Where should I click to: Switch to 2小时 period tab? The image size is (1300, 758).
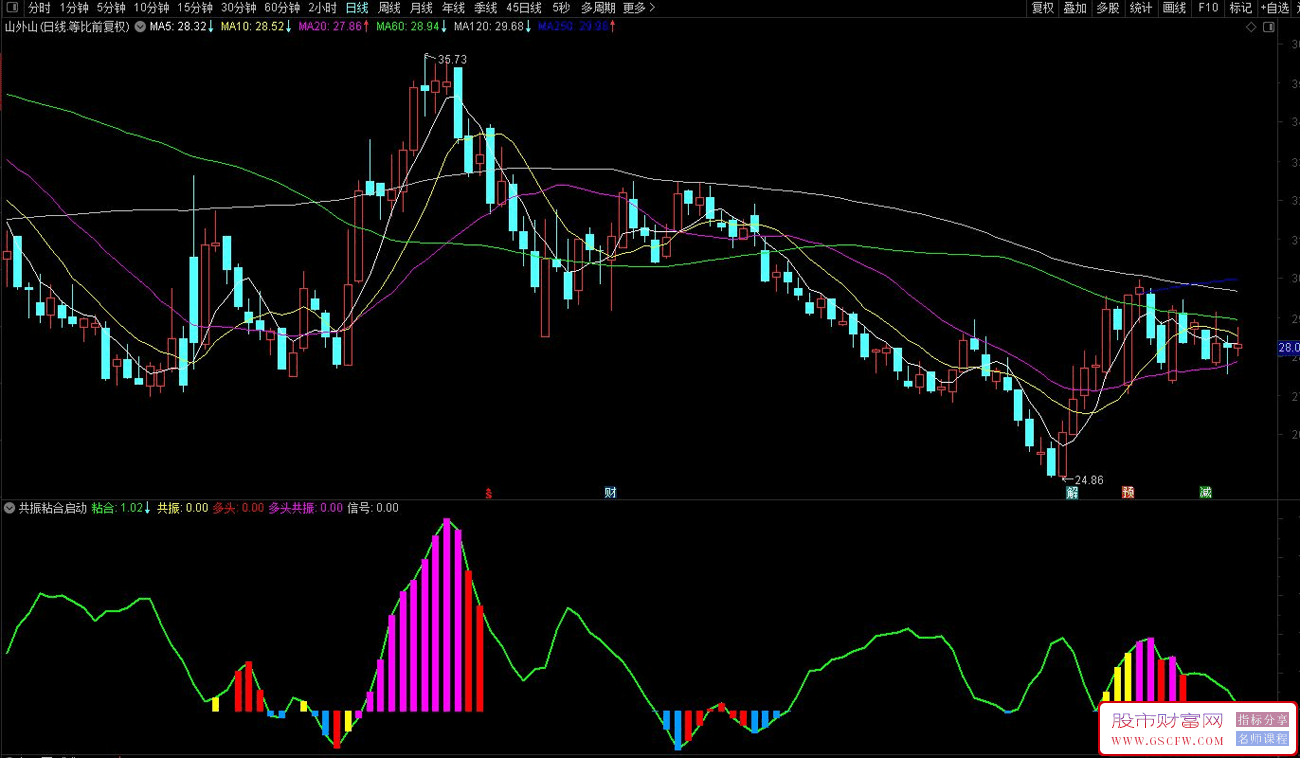(322, 7)
